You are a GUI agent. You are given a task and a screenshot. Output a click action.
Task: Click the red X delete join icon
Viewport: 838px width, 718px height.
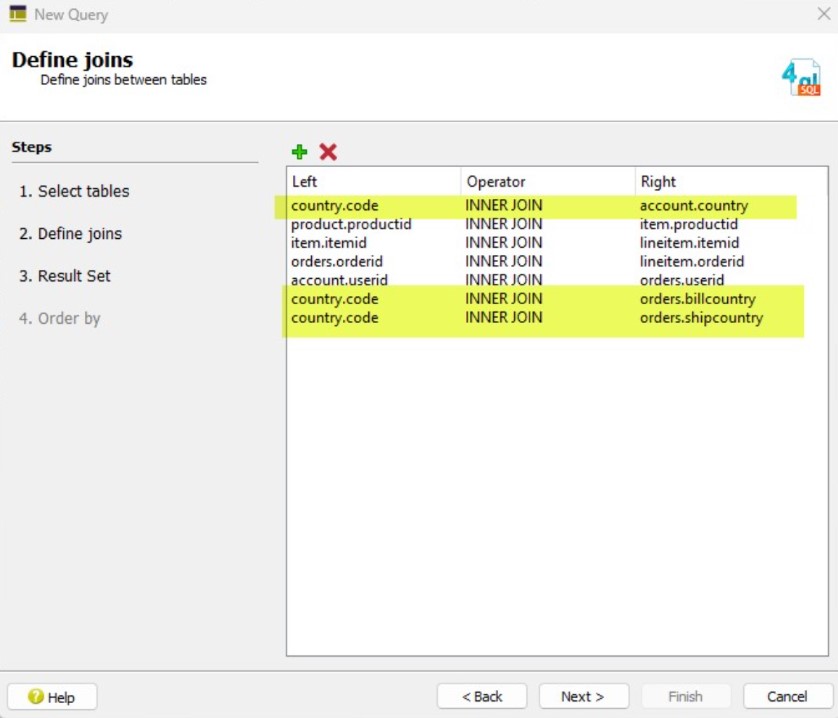[328, 152]
